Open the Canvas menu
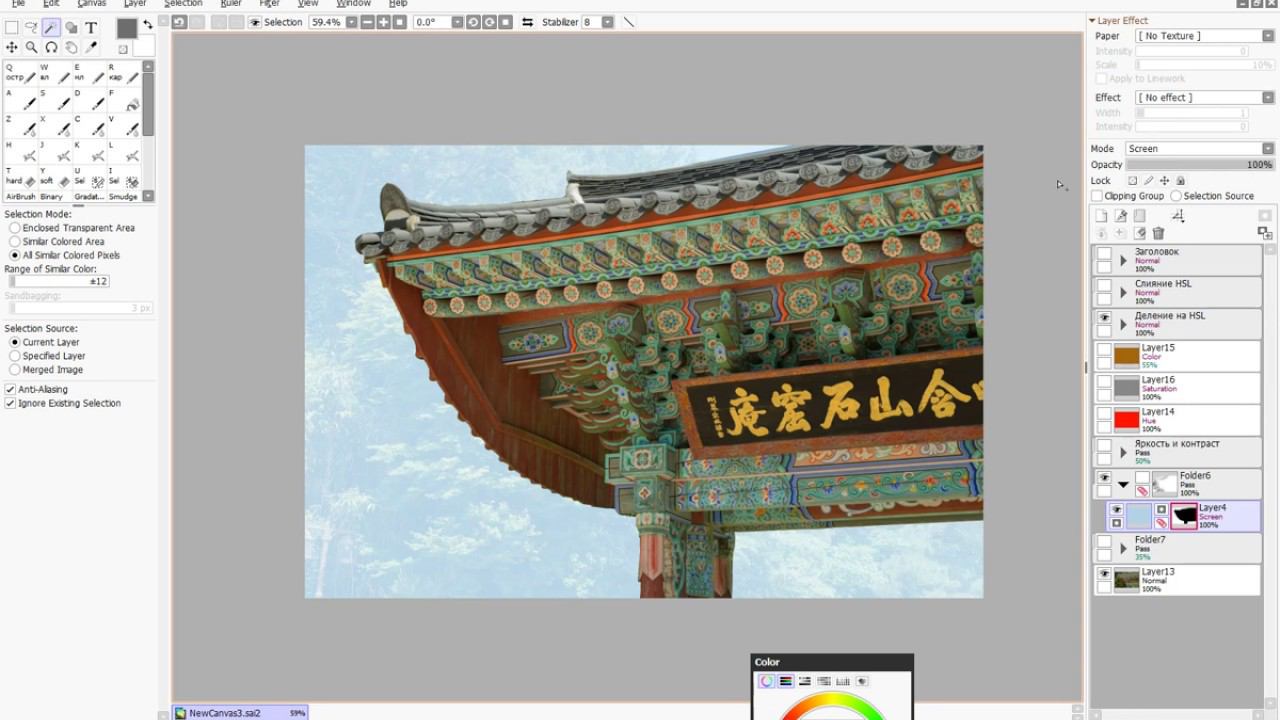 [x=92, y=4]
